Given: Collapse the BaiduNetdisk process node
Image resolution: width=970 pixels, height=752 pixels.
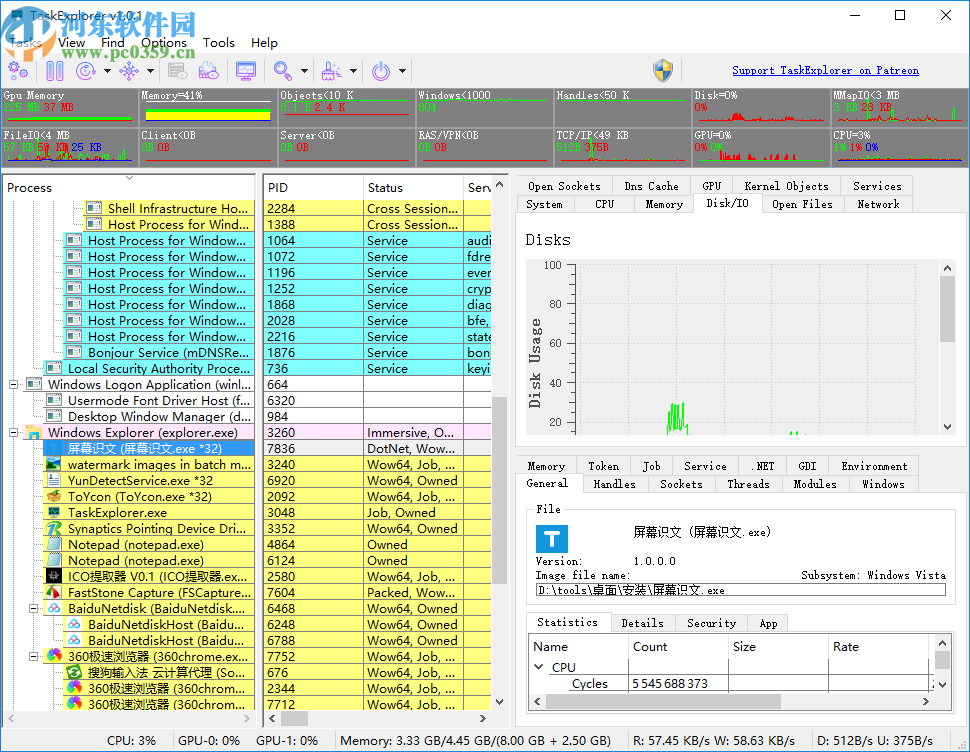Looking at the screenshot, I should coord(33,609).
